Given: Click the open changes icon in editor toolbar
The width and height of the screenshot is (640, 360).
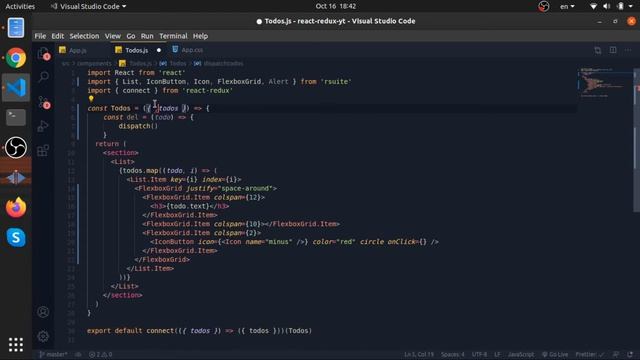Looking at the screenshot, I should 598,50.
